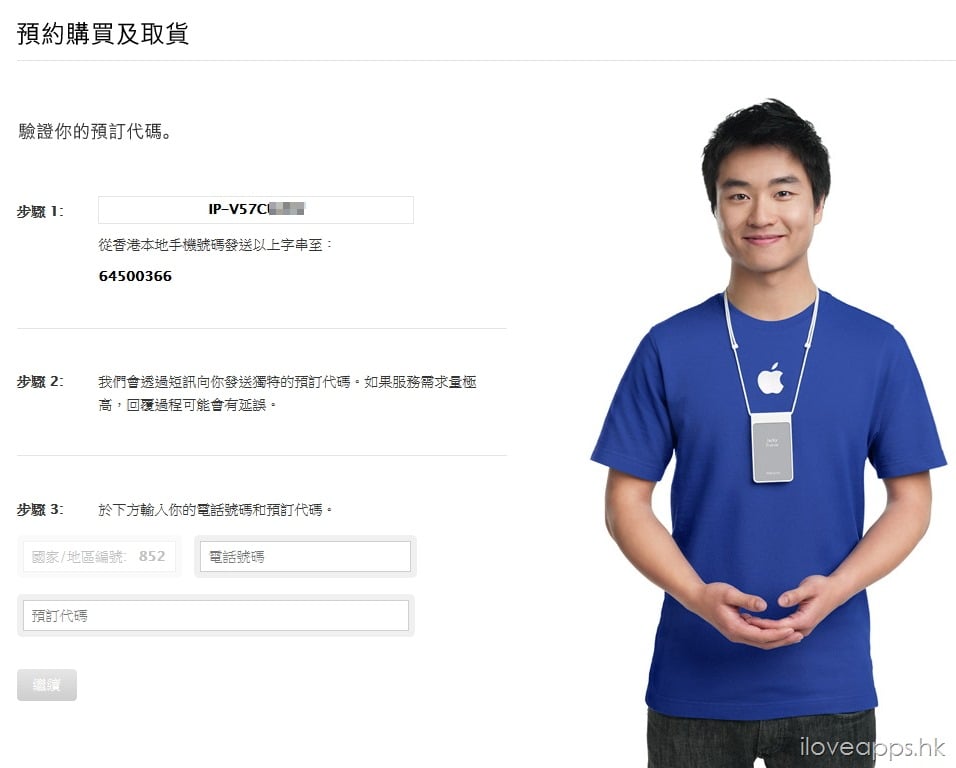
Task: Open the iloveapps.hk watermark link
Action: [x=872, y=747]
